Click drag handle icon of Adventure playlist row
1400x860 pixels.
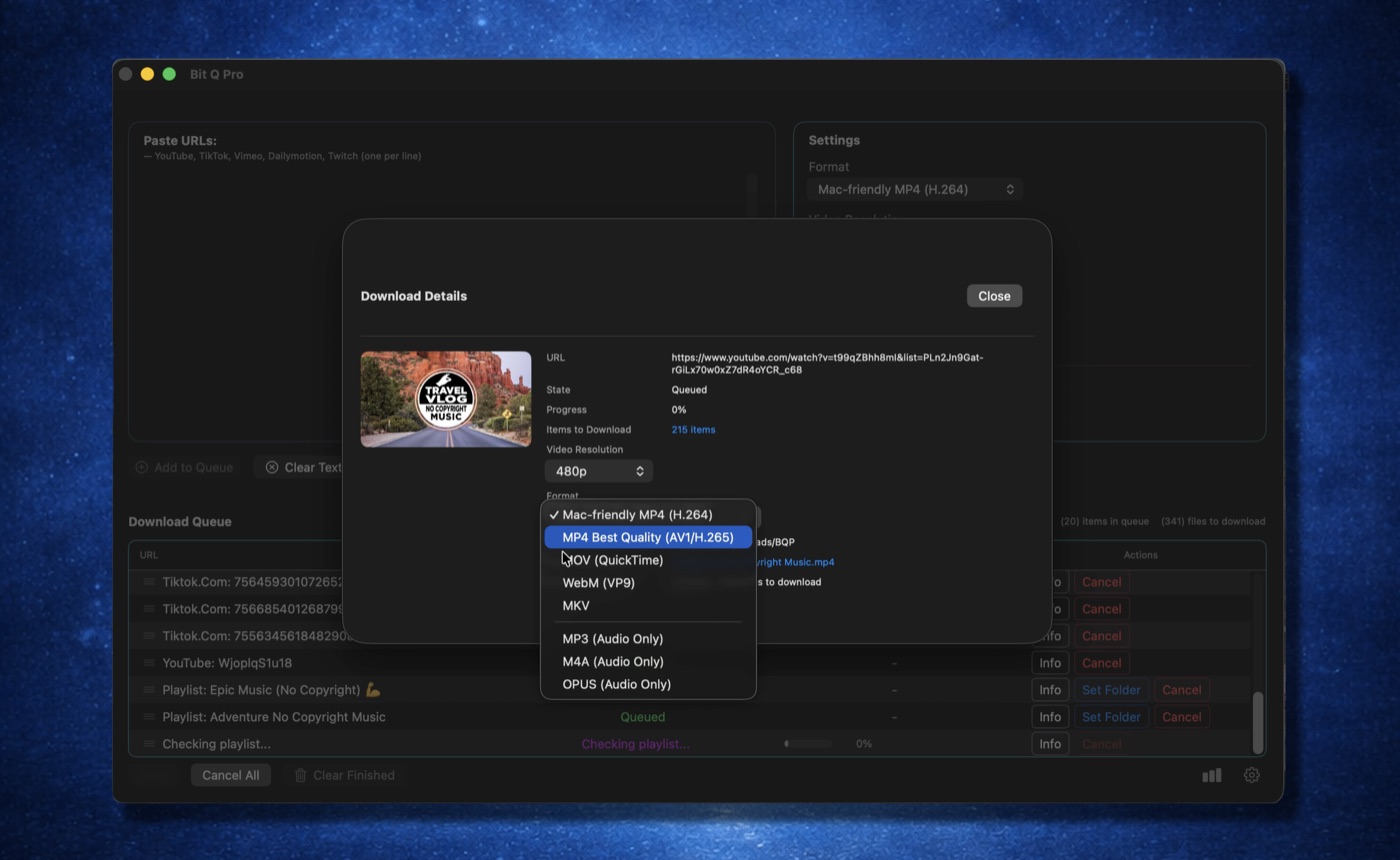pos(149,717)
